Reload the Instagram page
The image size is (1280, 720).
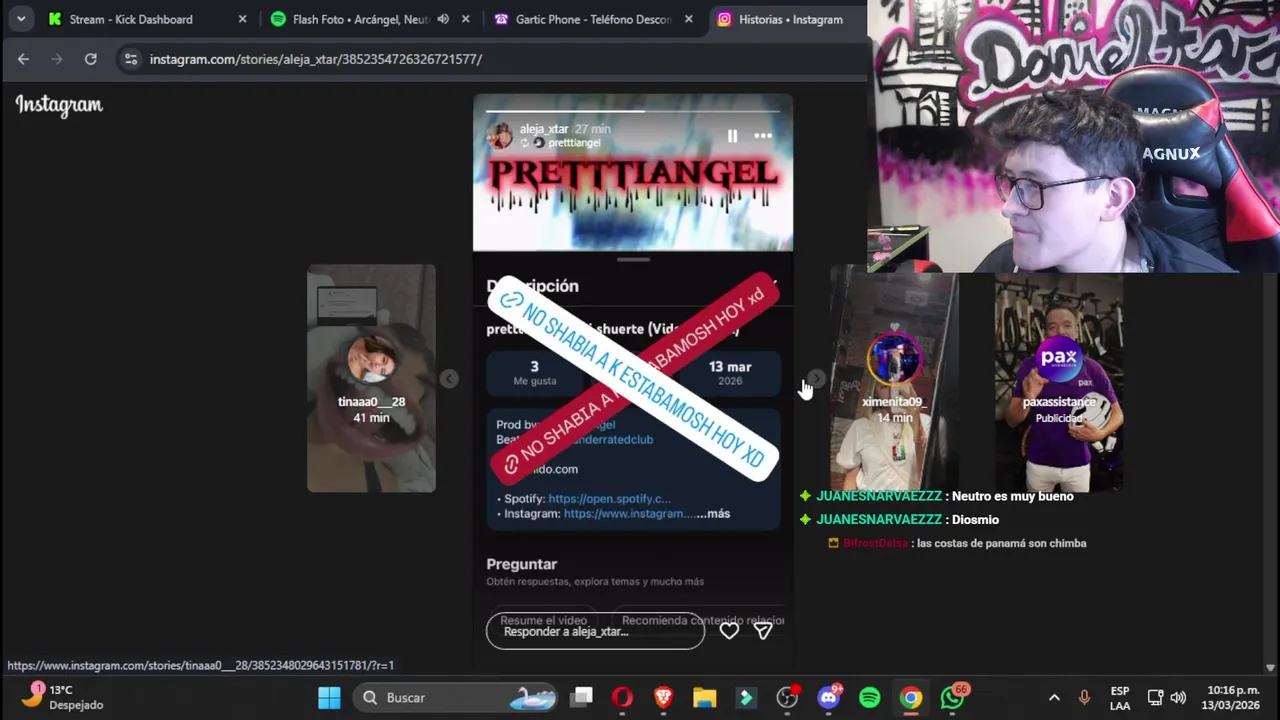pyautogui.click(x=90, y=59)
